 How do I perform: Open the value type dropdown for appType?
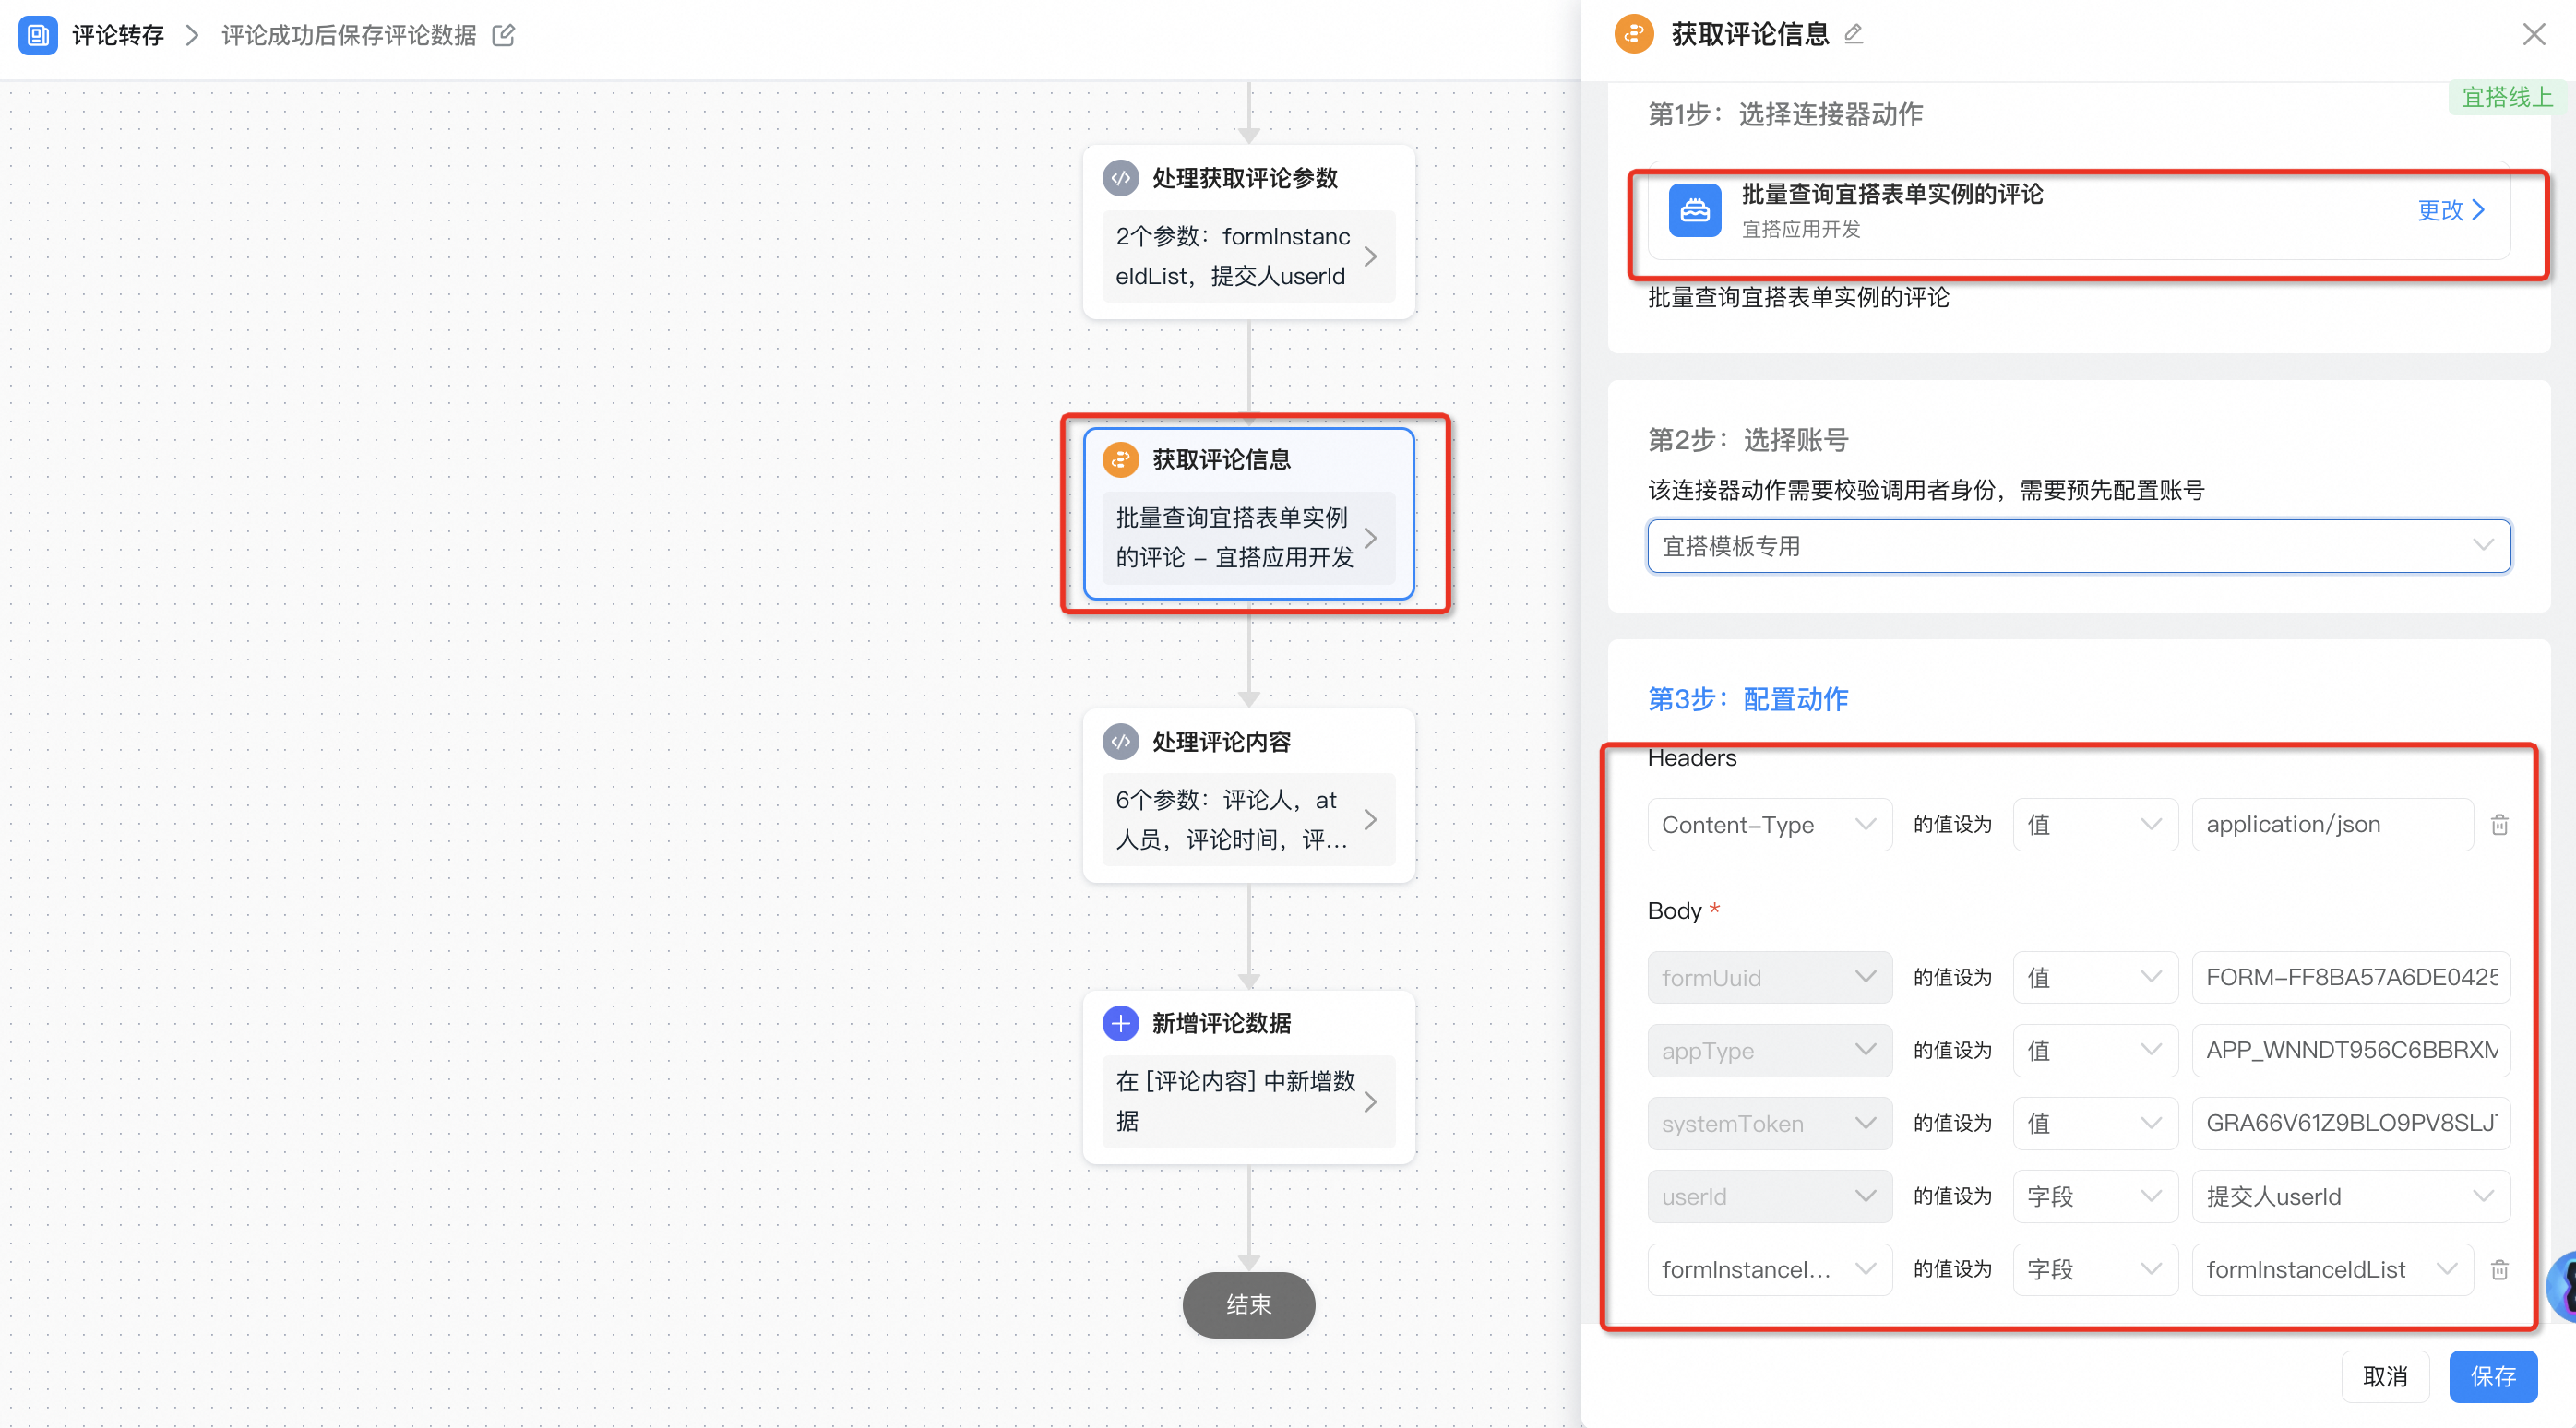point(2094,1050)
